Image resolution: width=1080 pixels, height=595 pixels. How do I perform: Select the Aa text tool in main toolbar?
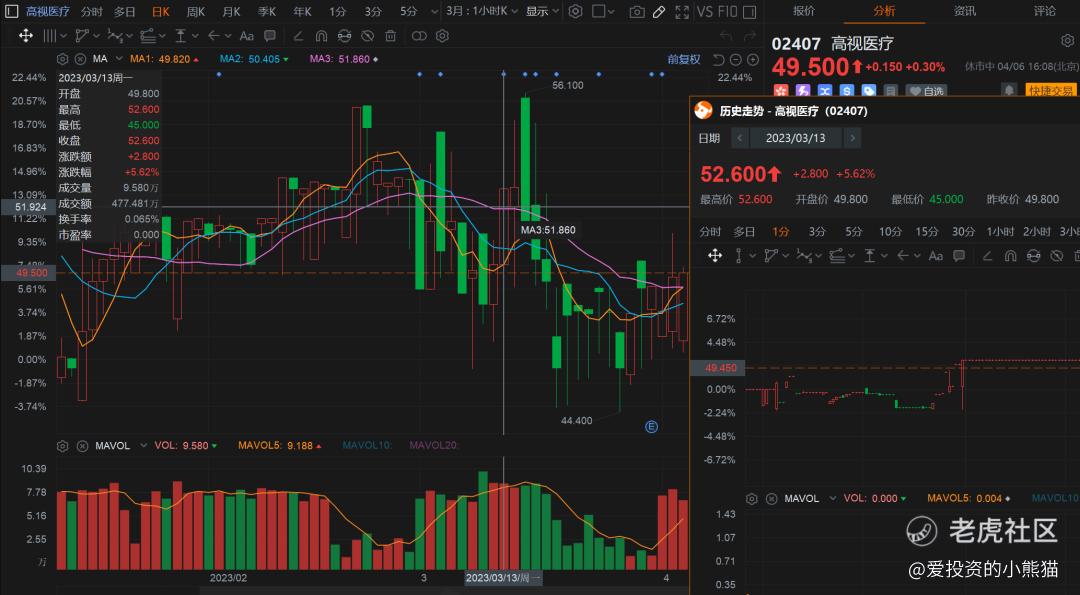247,36
